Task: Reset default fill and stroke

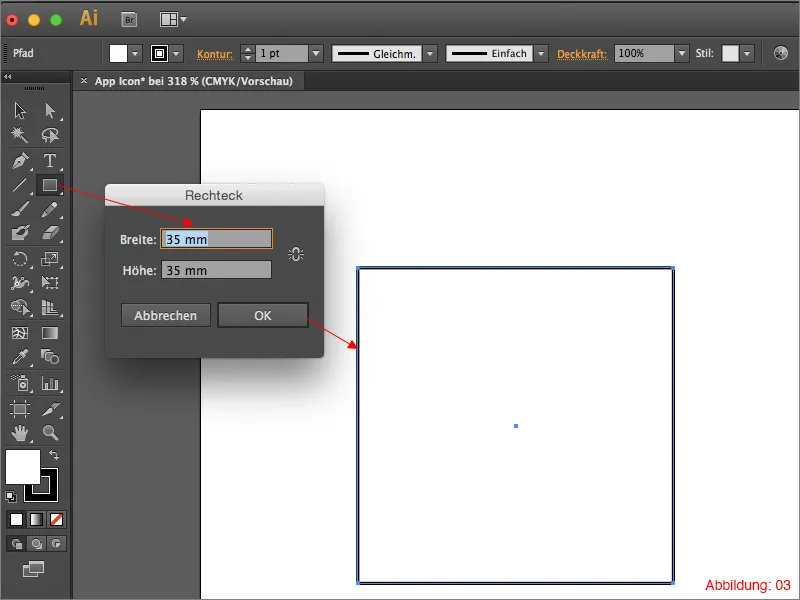Action: pos(11,496)
